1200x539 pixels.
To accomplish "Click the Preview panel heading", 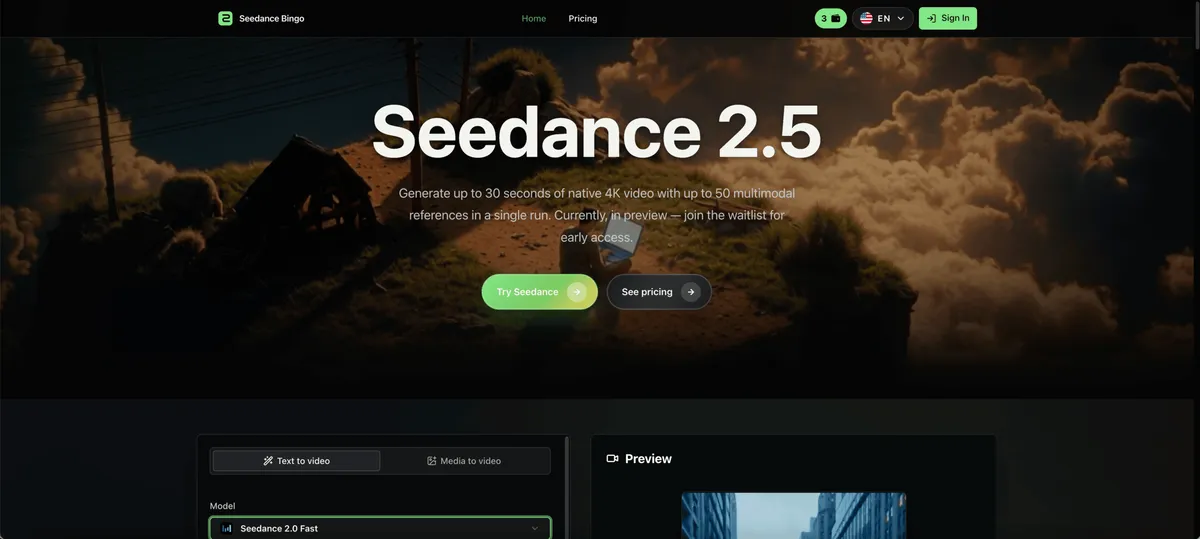I will pyautogui.click(x=648, y=459).
